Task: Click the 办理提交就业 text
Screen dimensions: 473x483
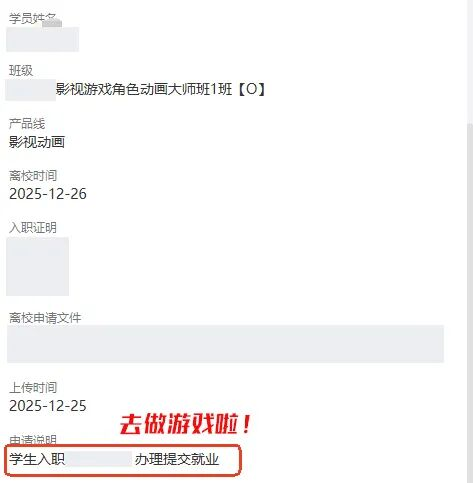Action: point(177,459)
